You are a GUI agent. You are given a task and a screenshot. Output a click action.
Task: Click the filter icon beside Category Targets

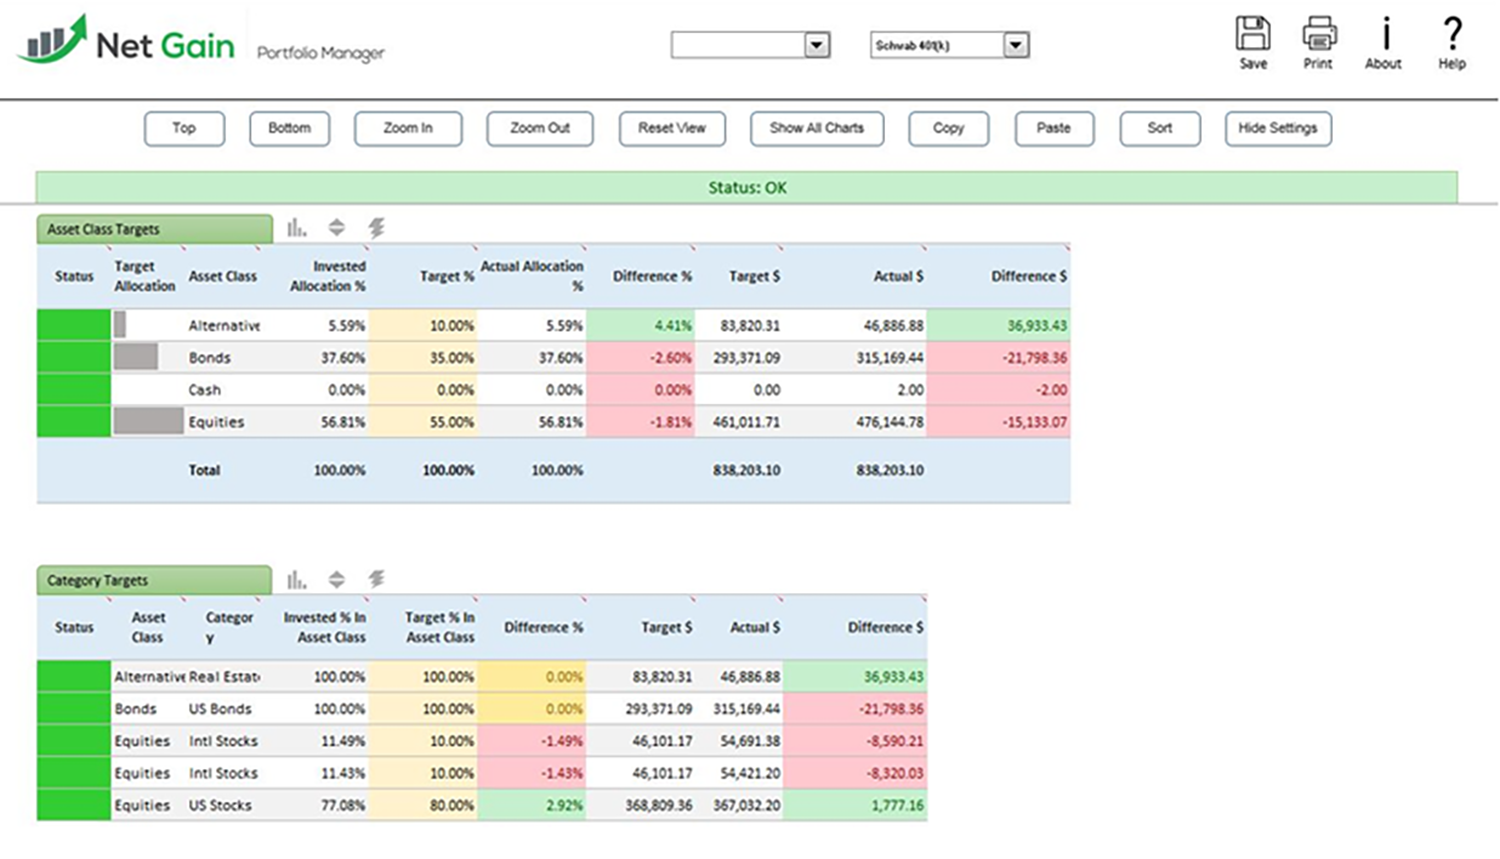[x=377, y=579]
